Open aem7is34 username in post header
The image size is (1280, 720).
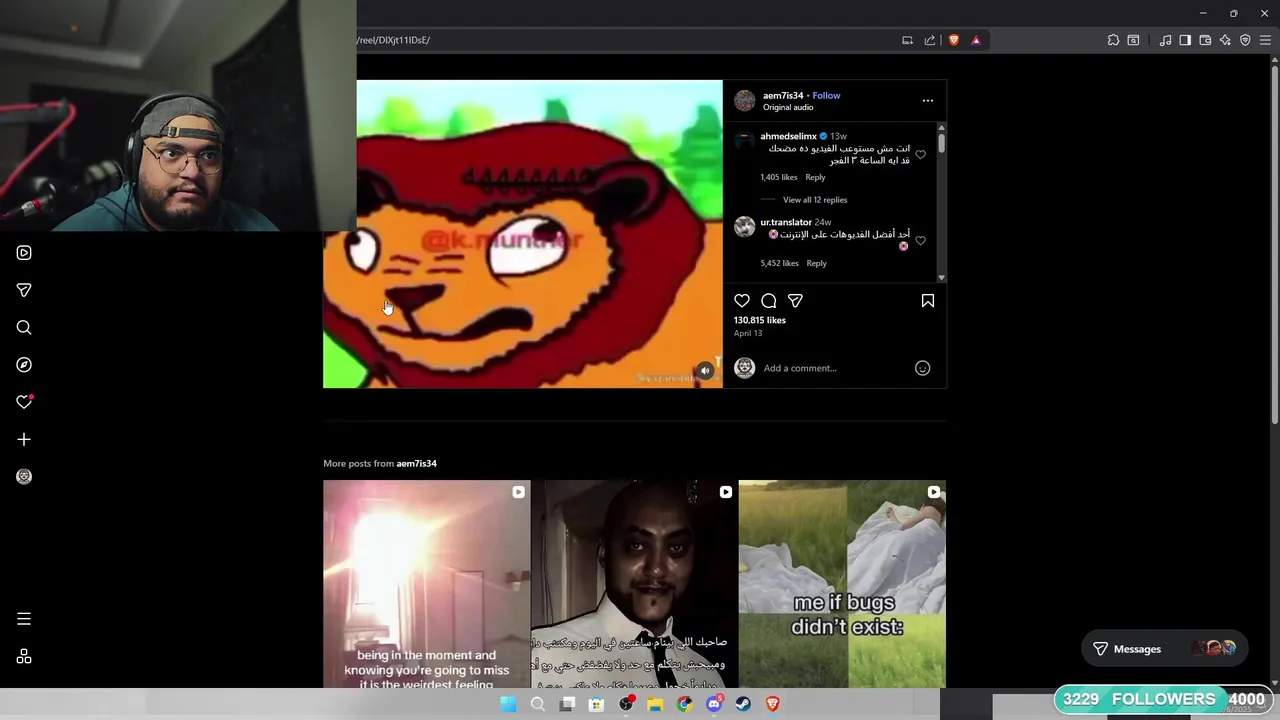pos(783,96)
